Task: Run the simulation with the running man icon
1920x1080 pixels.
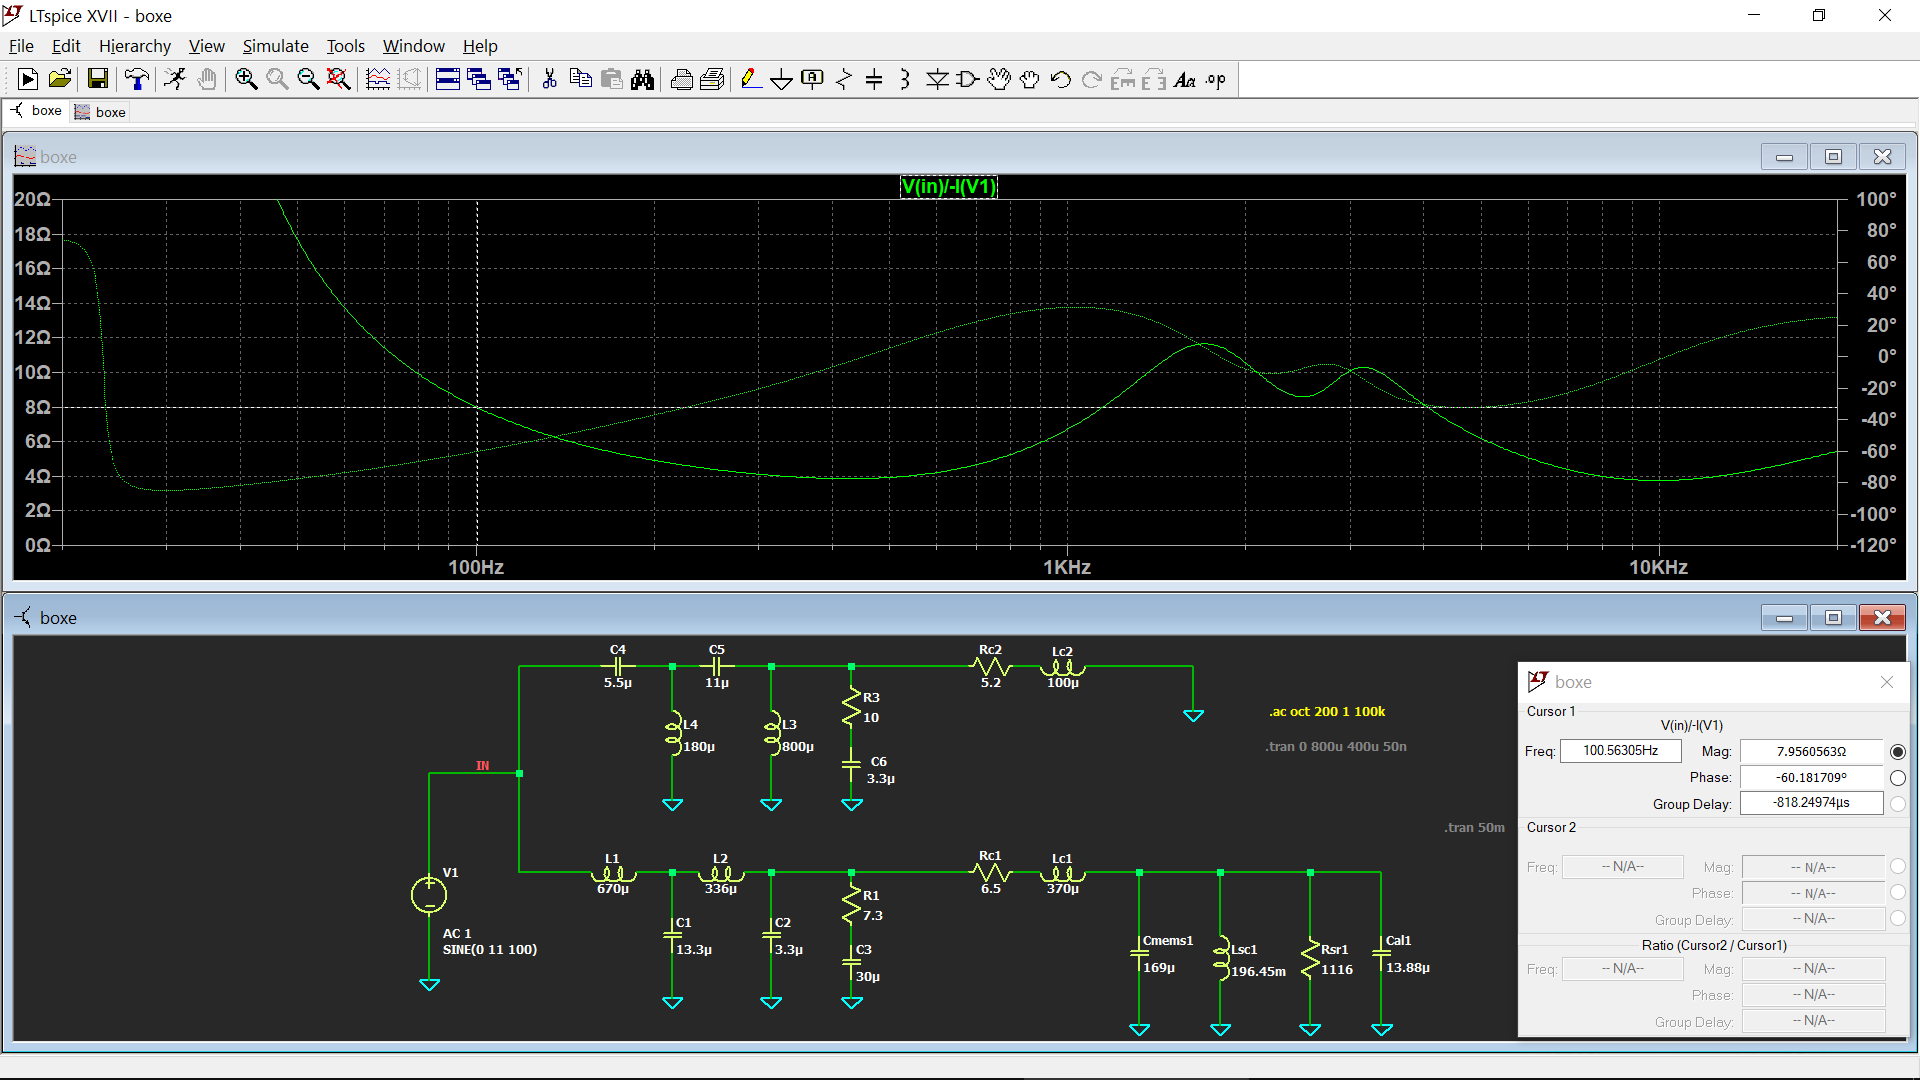Action: click(176, 80)
